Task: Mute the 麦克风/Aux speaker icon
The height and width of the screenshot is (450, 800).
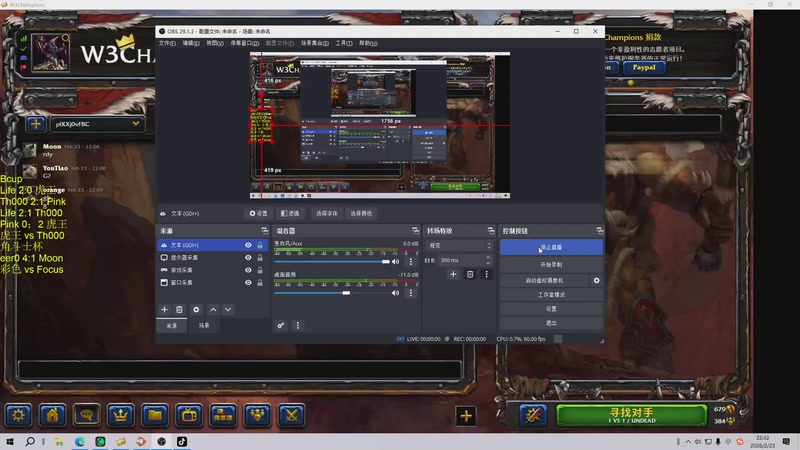Action: coord(395,262)
